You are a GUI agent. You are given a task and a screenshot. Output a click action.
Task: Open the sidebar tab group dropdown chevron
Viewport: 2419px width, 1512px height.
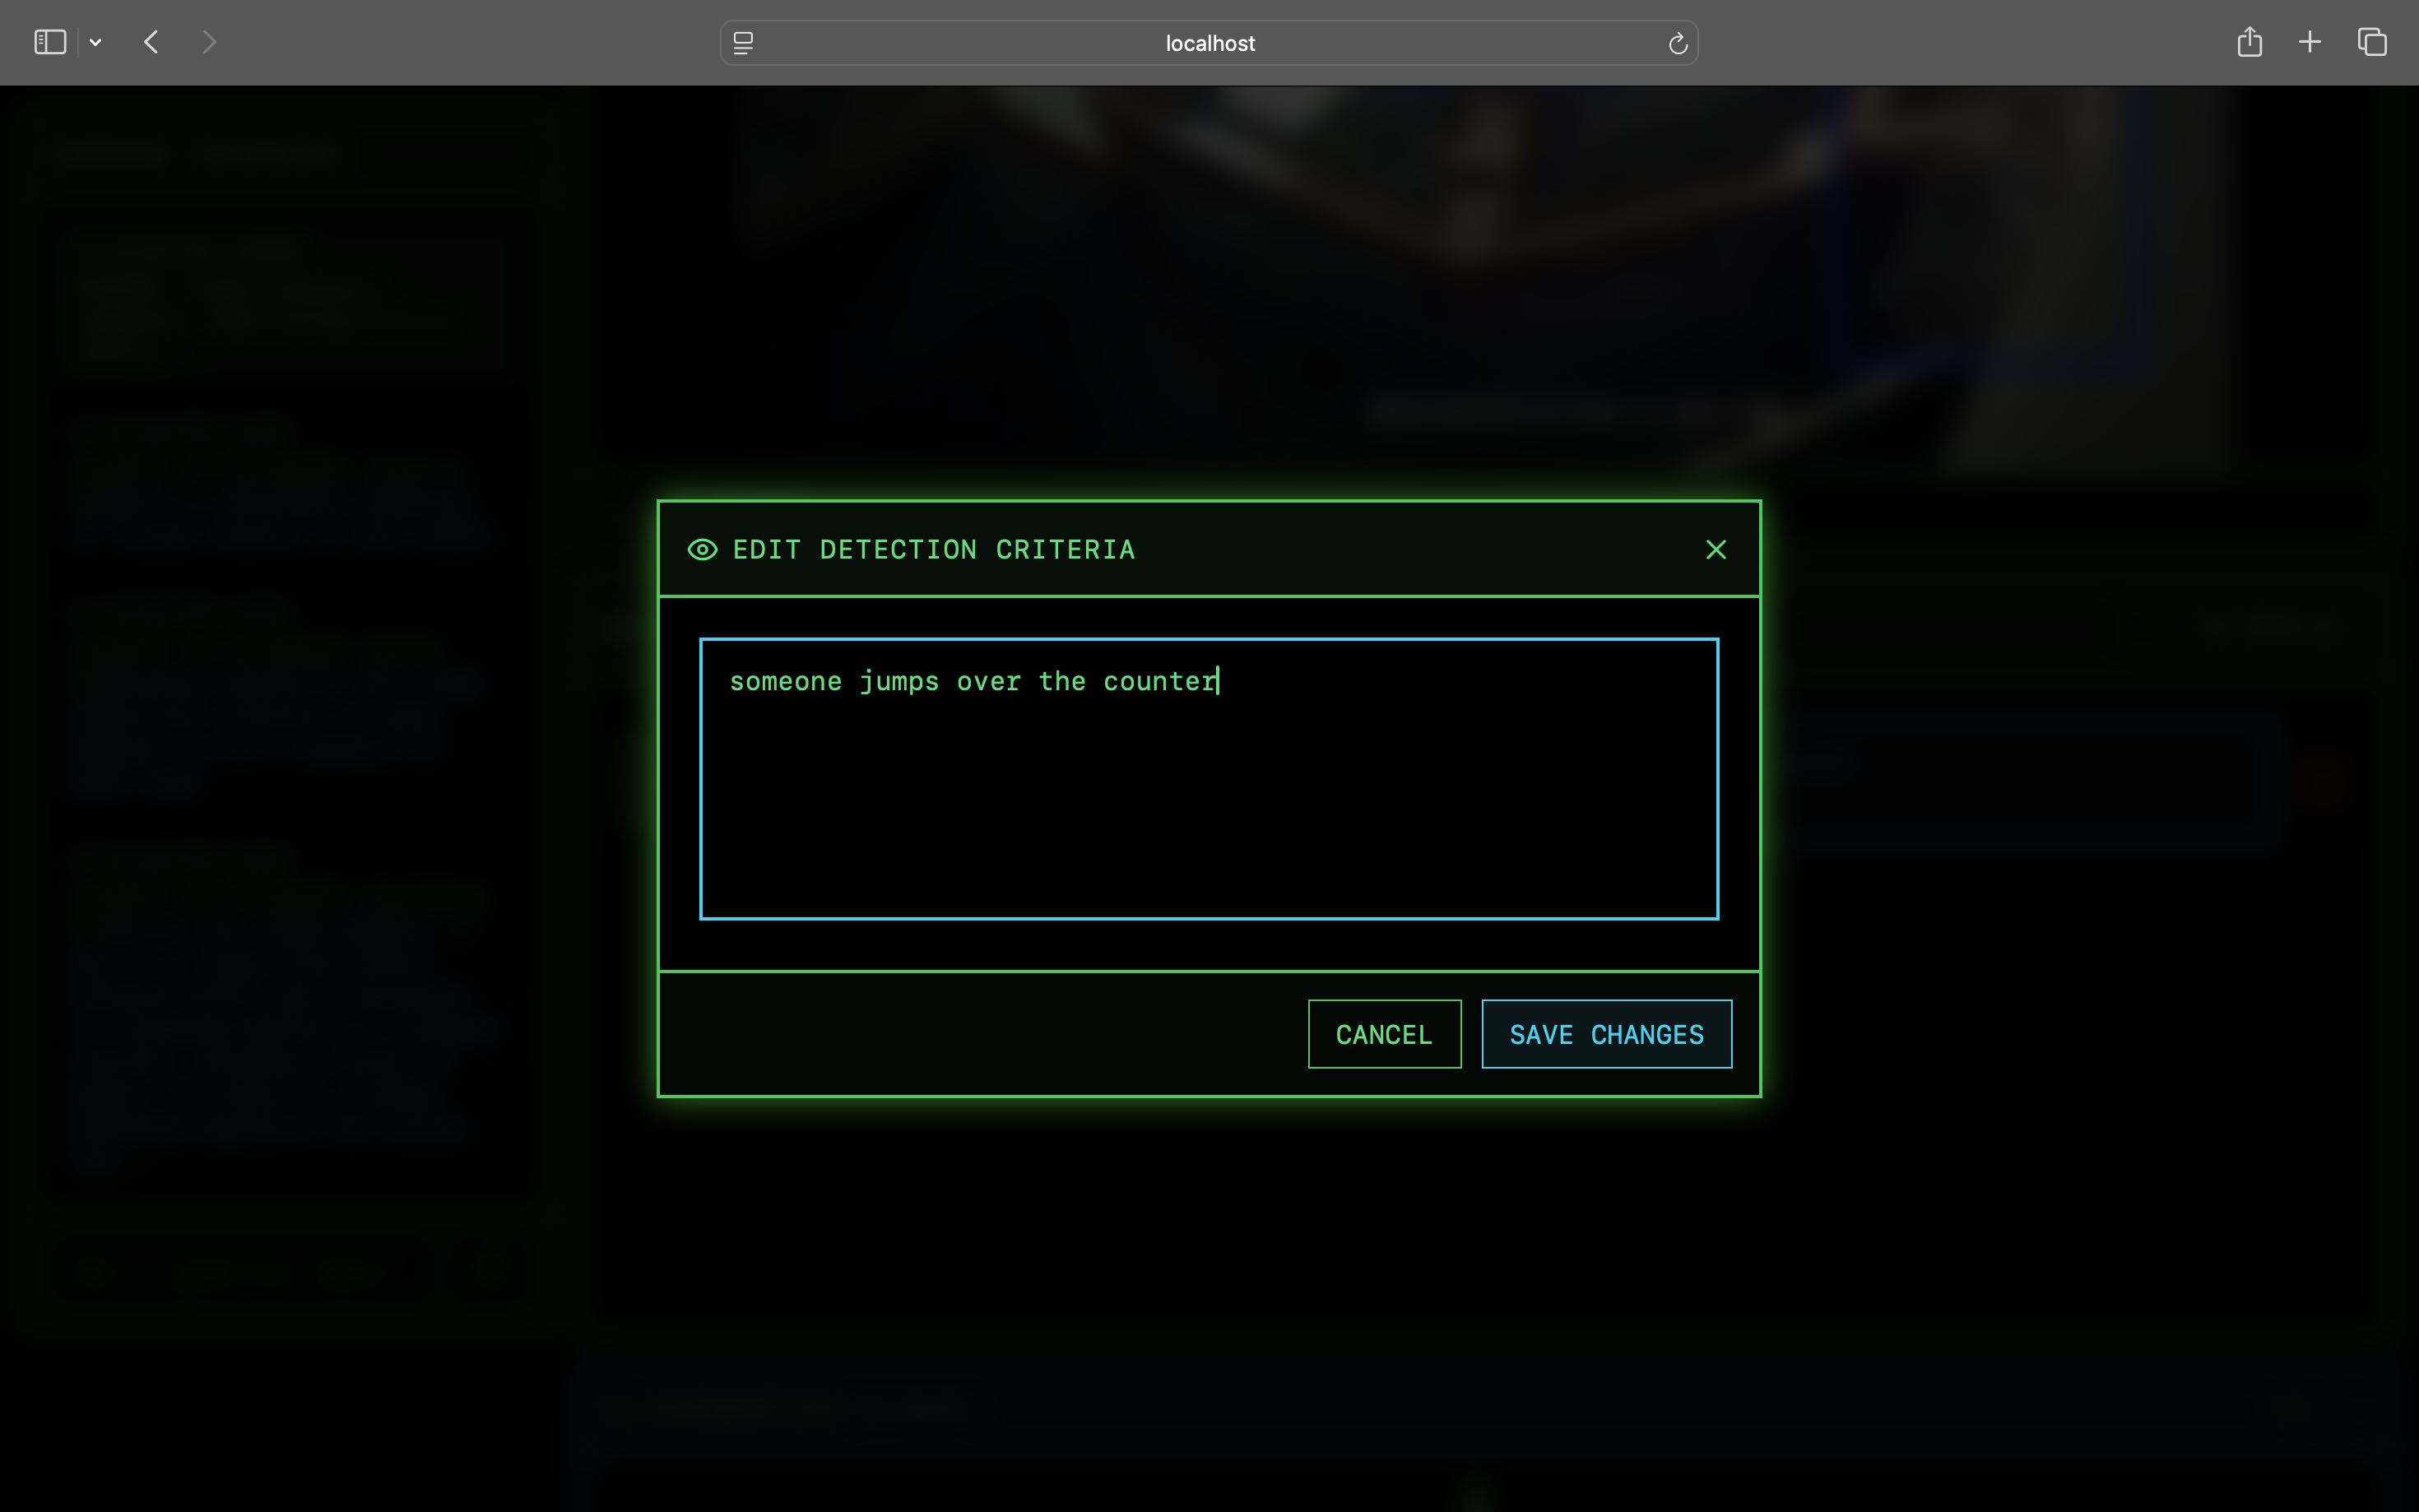point(96,42)
